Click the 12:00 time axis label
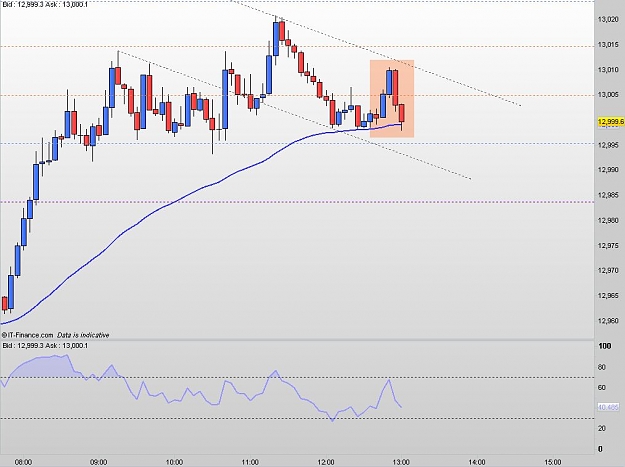 tap(326, 462)
